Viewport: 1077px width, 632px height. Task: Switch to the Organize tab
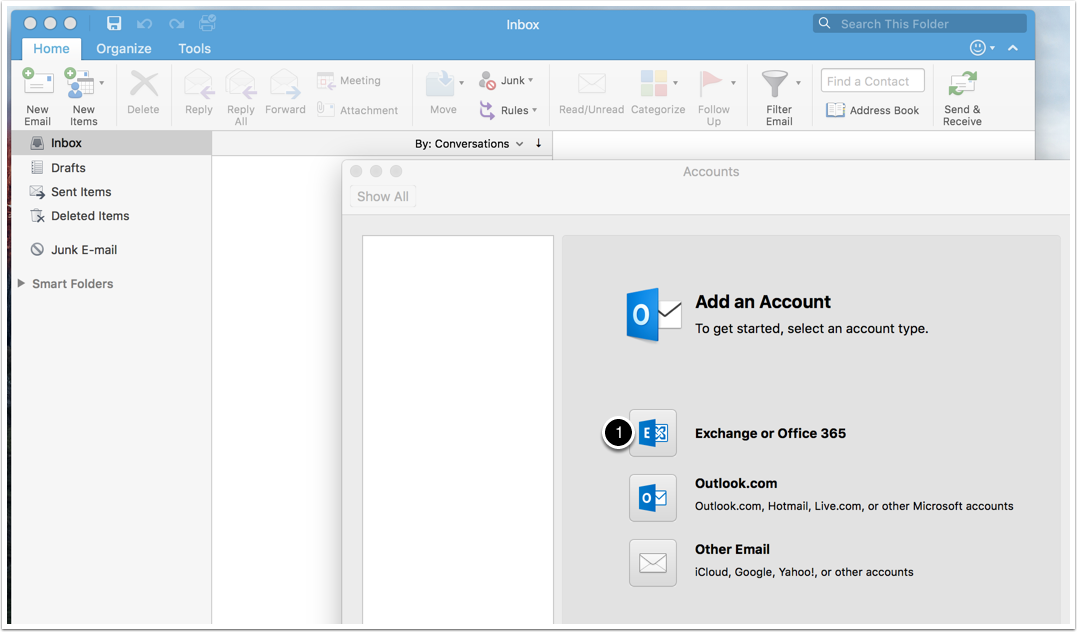pos(124,48)
